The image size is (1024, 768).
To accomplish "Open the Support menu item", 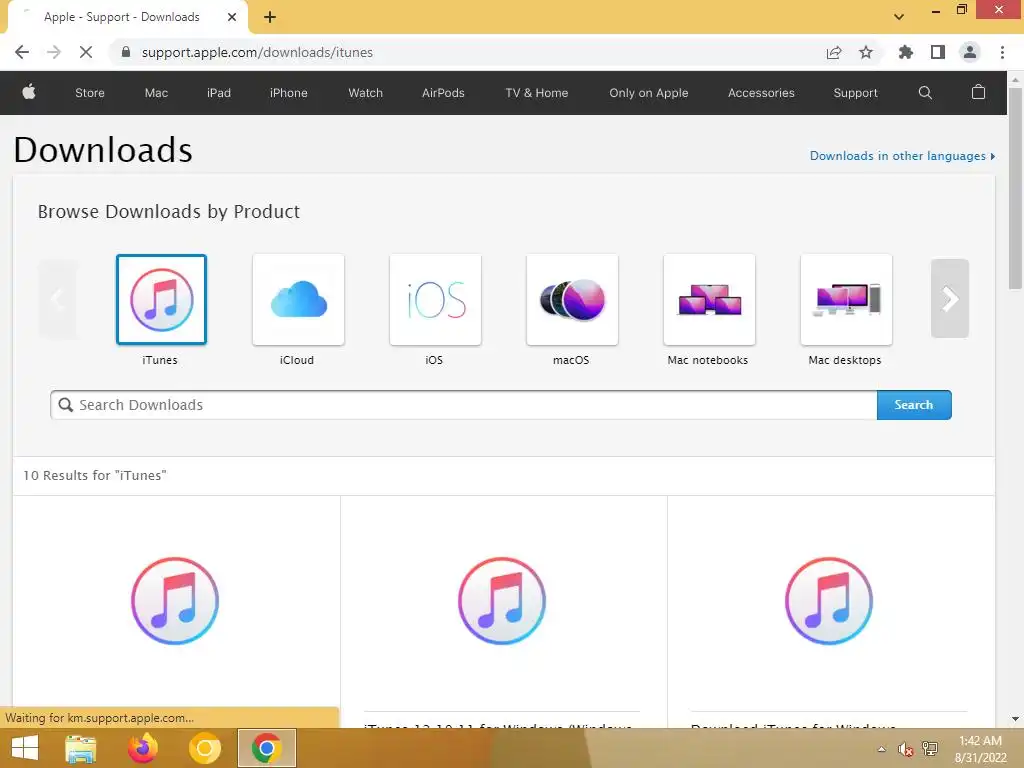I will point(856,93).
